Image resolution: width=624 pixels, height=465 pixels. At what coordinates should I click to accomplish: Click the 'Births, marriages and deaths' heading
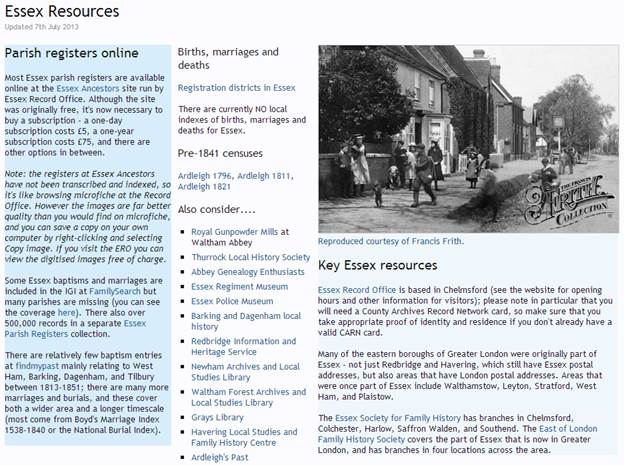pos(228,59)
